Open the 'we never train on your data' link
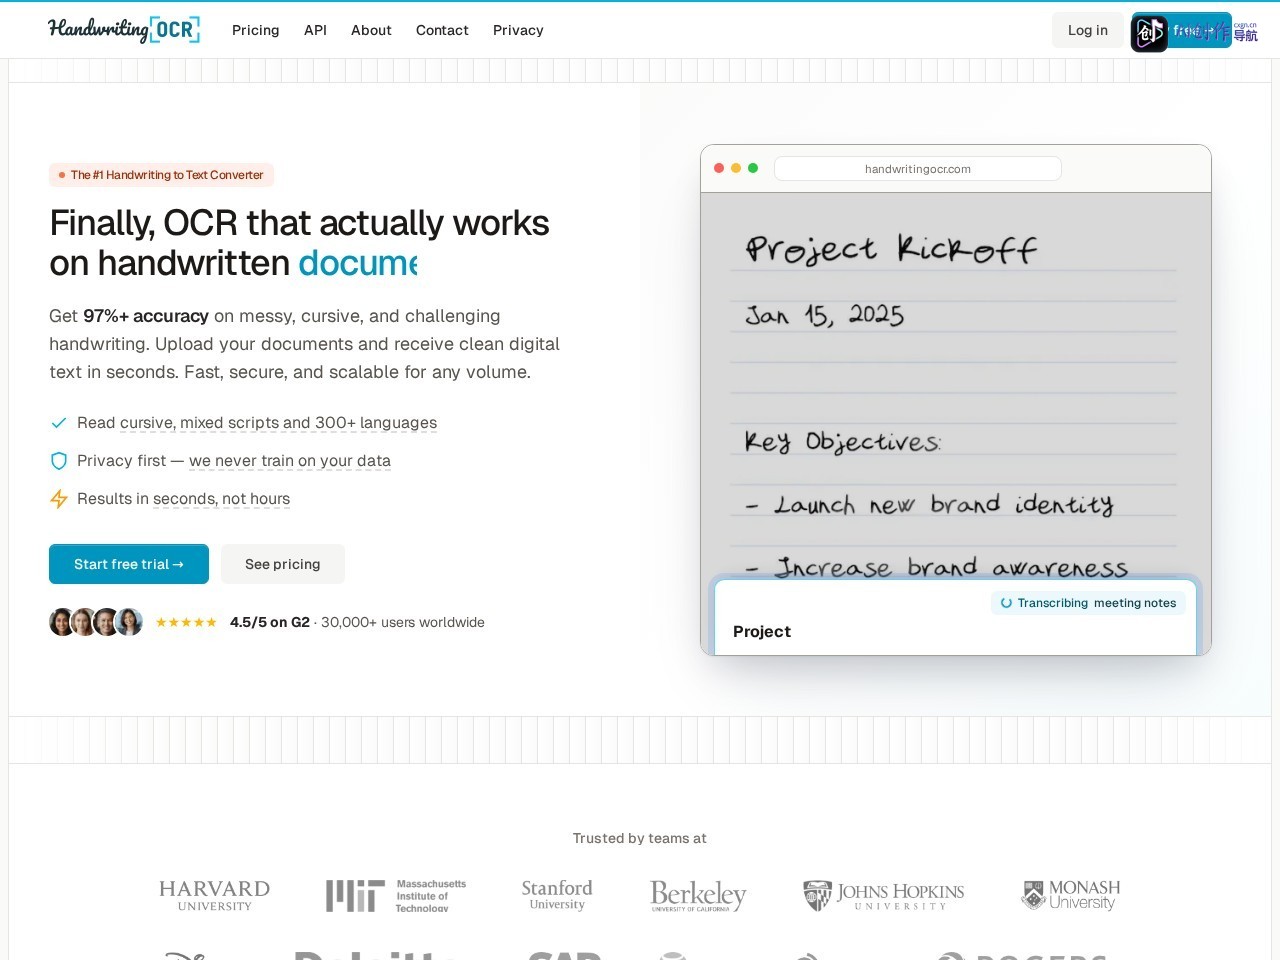 tap(290, 461)
